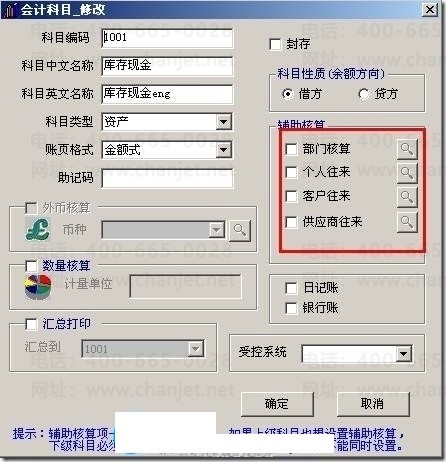Tick the 日记账 checkbox

pos(291,288)
